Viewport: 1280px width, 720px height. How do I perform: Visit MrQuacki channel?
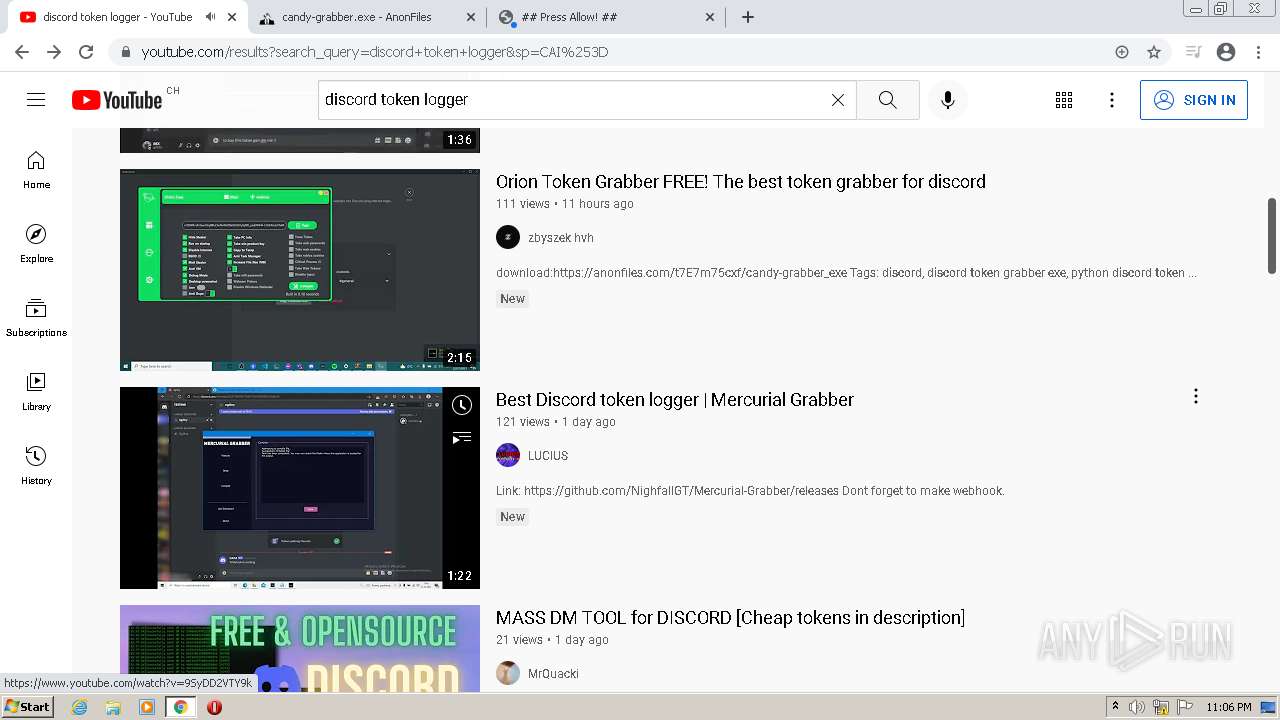(553, 674)
